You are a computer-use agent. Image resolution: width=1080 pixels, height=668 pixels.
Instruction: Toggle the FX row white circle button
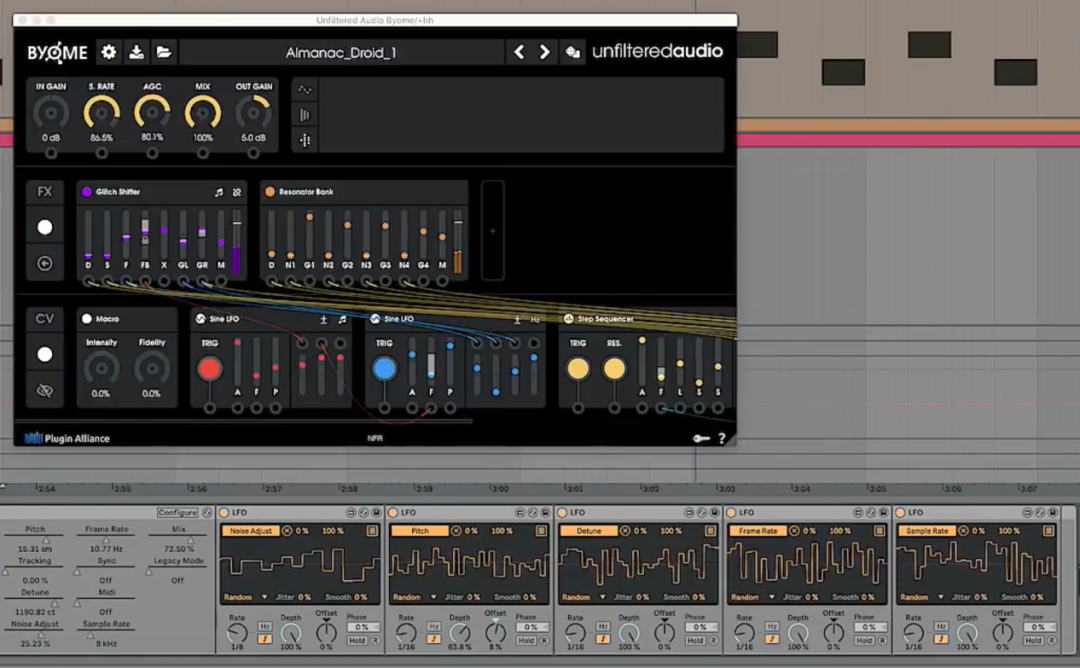[x=45, y=227]
